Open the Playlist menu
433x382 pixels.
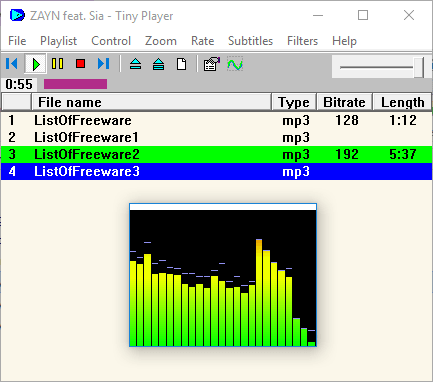(x=58, y=41)
